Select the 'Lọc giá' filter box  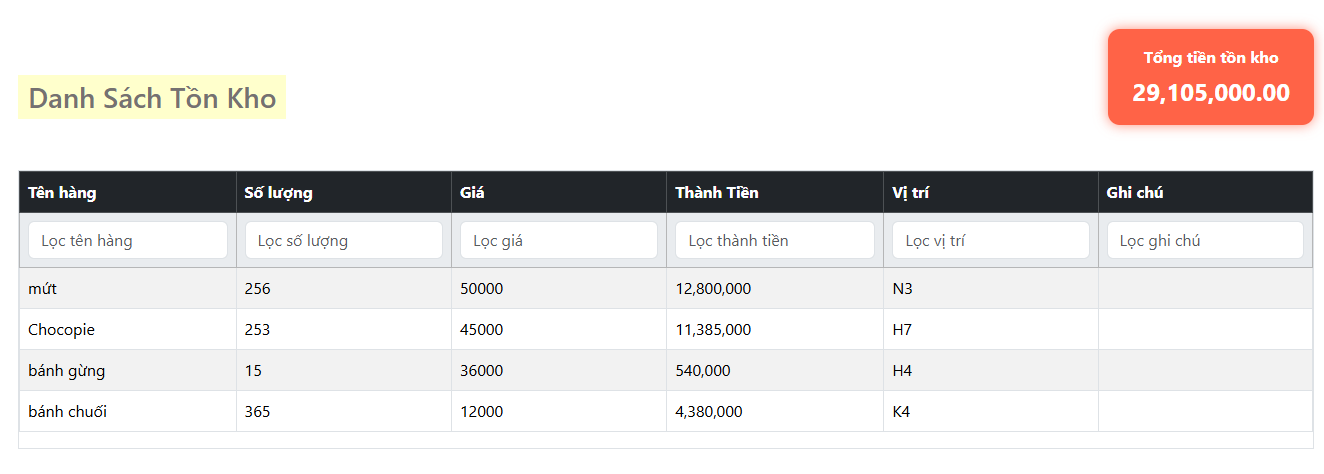coord(558,240)
